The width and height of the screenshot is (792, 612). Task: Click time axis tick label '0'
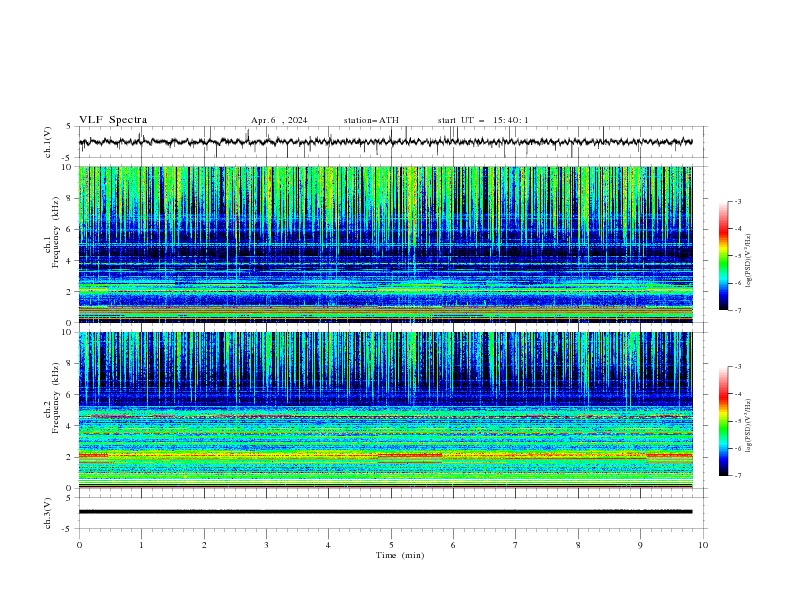(x=79, y=545)
